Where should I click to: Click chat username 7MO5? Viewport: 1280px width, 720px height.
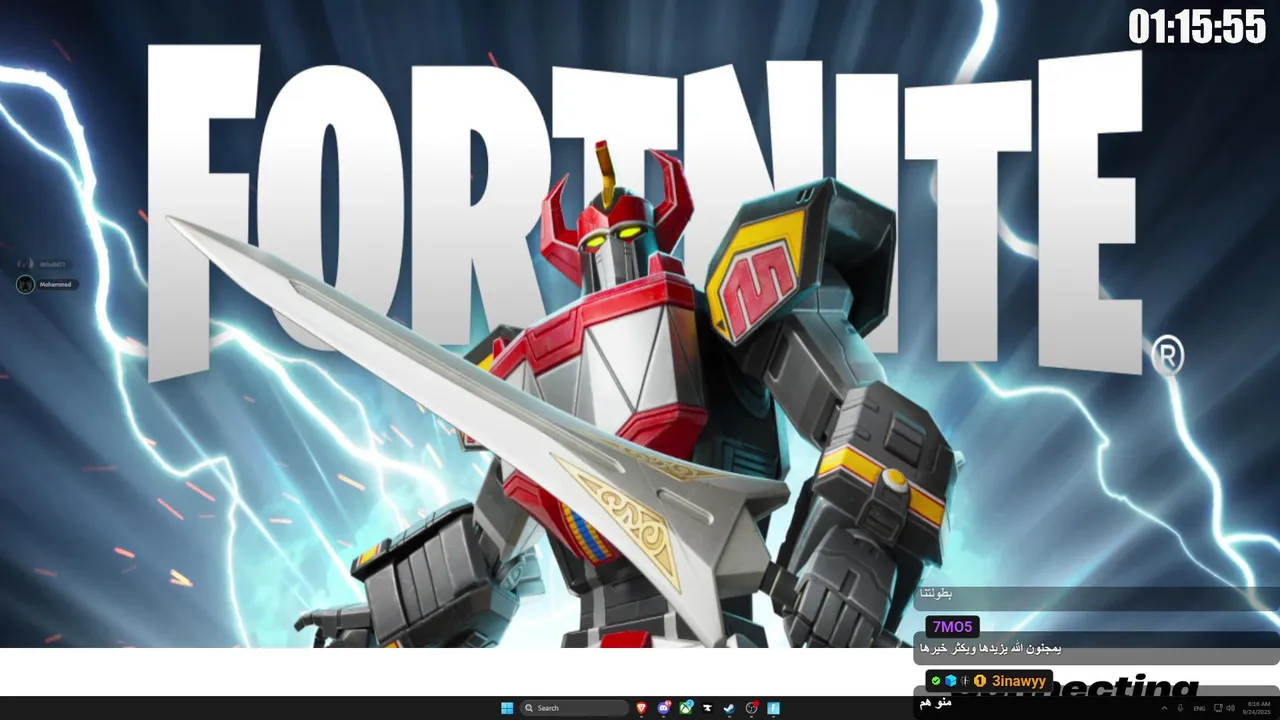(952, 627)
